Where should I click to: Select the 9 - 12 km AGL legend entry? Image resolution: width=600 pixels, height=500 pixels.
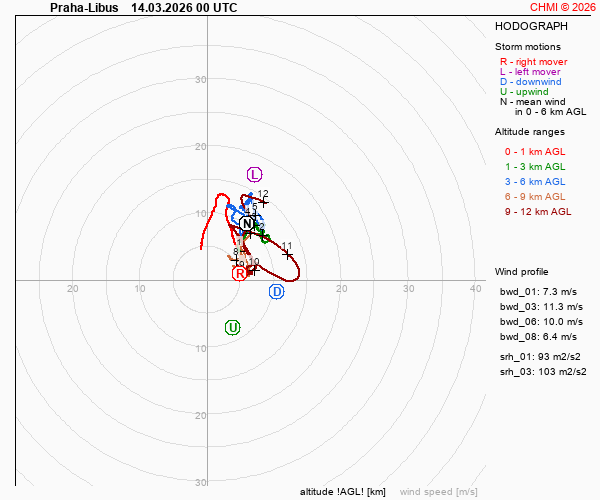pyautogui.click(x=538, y=212)
